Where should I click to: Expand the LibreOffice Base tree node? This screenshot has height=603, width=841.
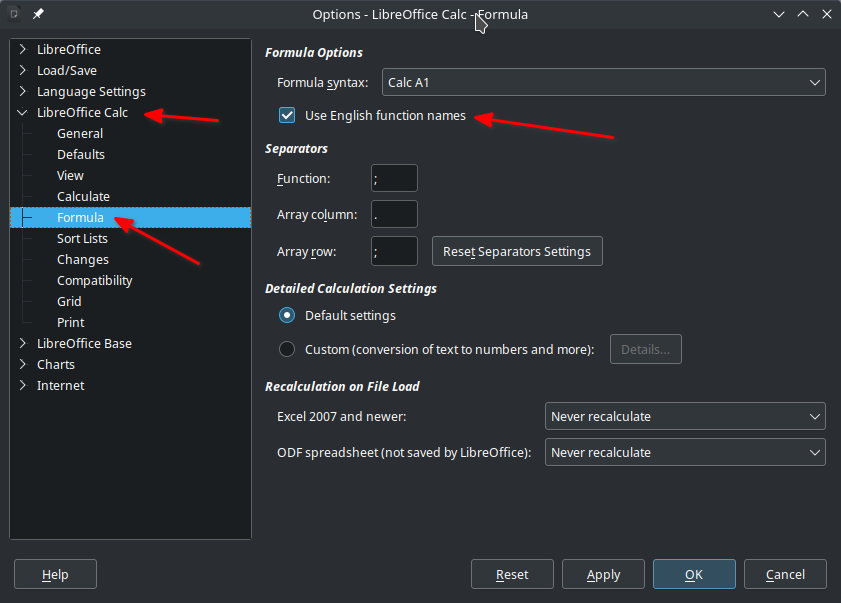pos(23,343)
